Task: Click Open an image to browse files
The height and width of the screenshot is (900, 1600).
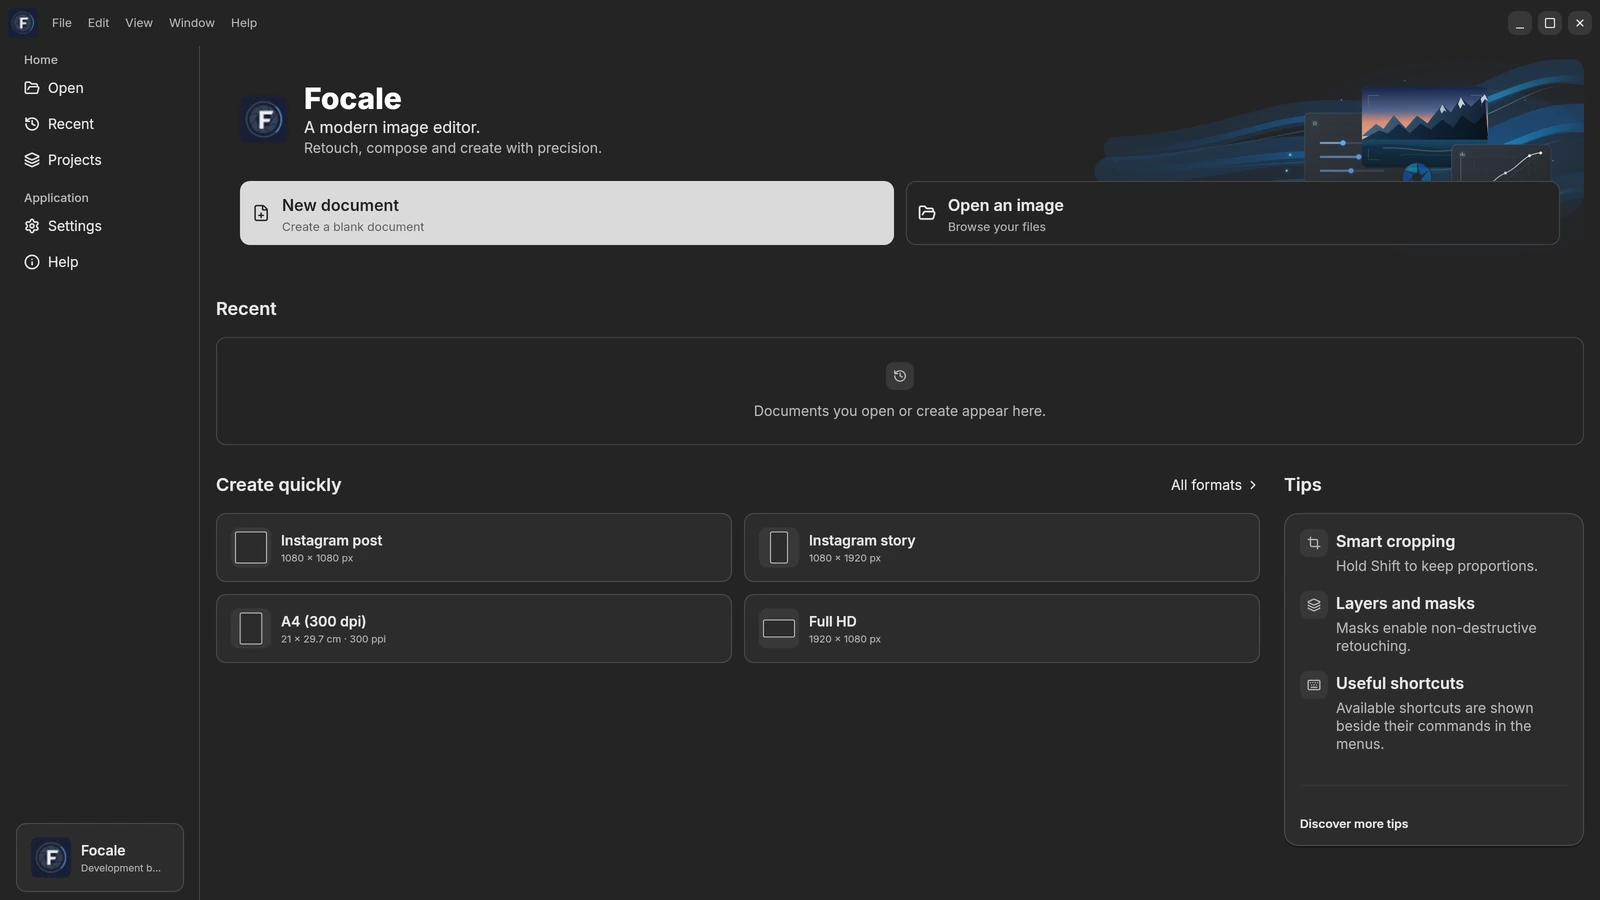Action: 1233,213
